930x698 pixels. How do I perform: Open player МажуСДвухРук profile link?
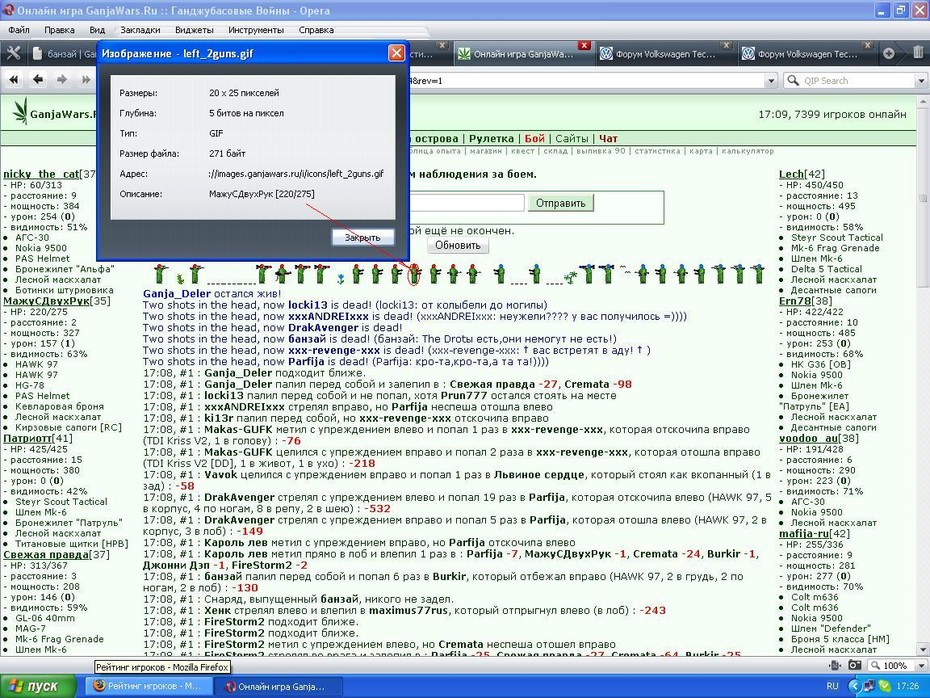(x=46, y=301)
